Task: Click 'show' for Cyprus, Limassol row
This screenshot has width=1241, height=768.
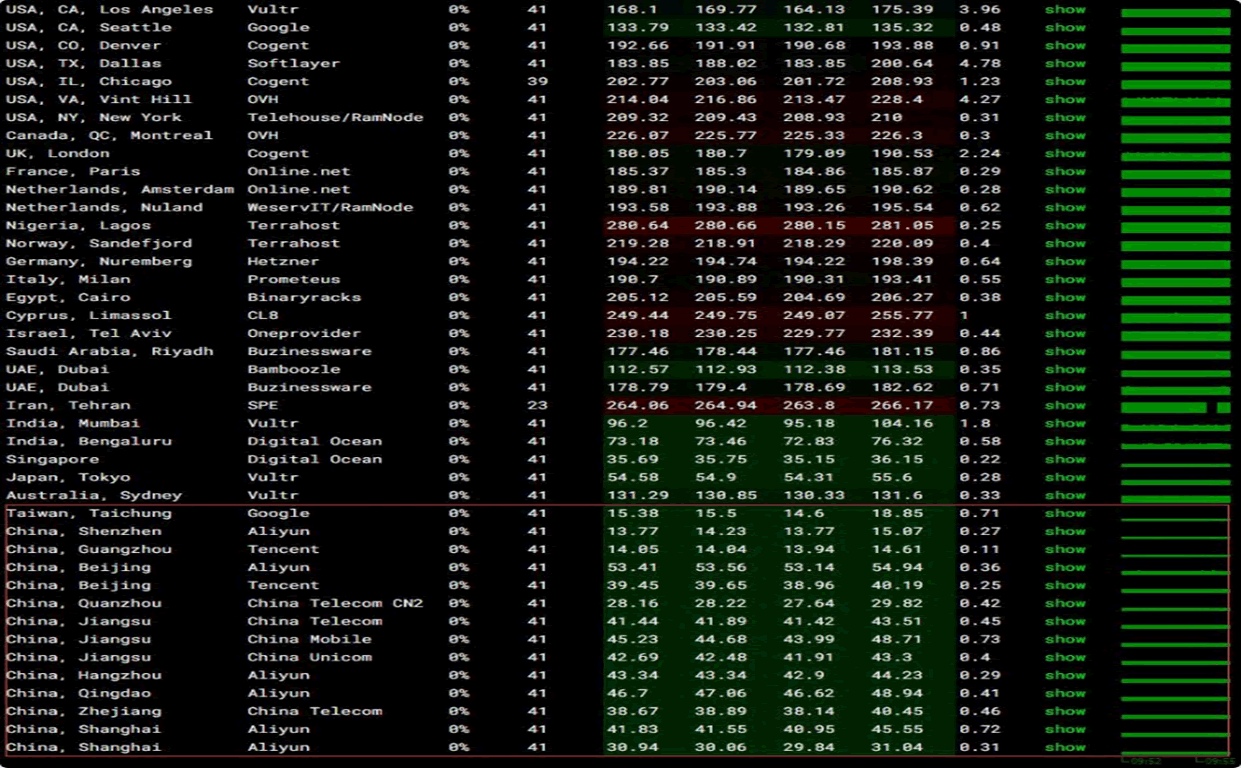Action: click(x=1065, y=316)
